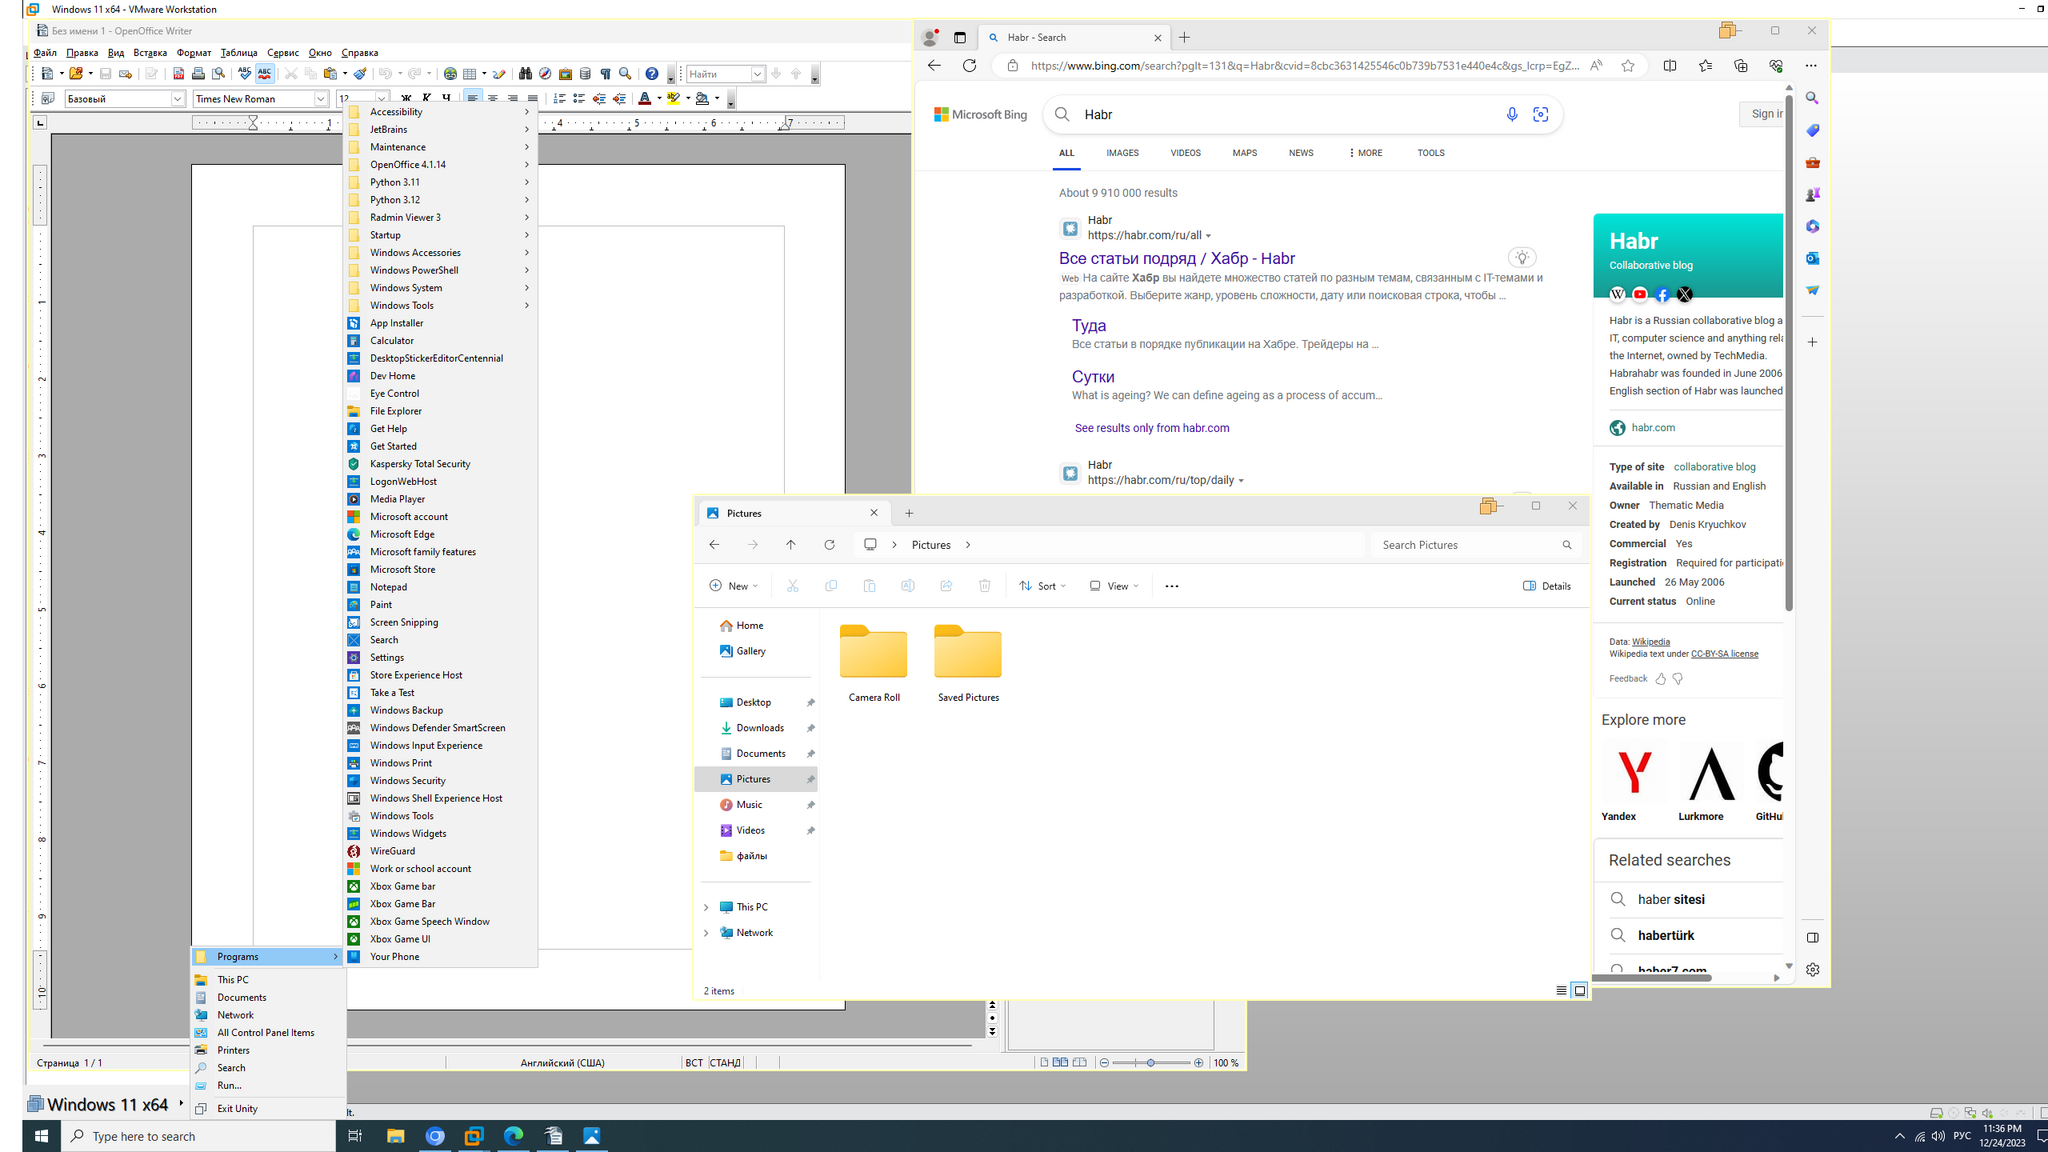Click Edge split screen icon
2048x1152 pixels.
(x=1670, y=66)
